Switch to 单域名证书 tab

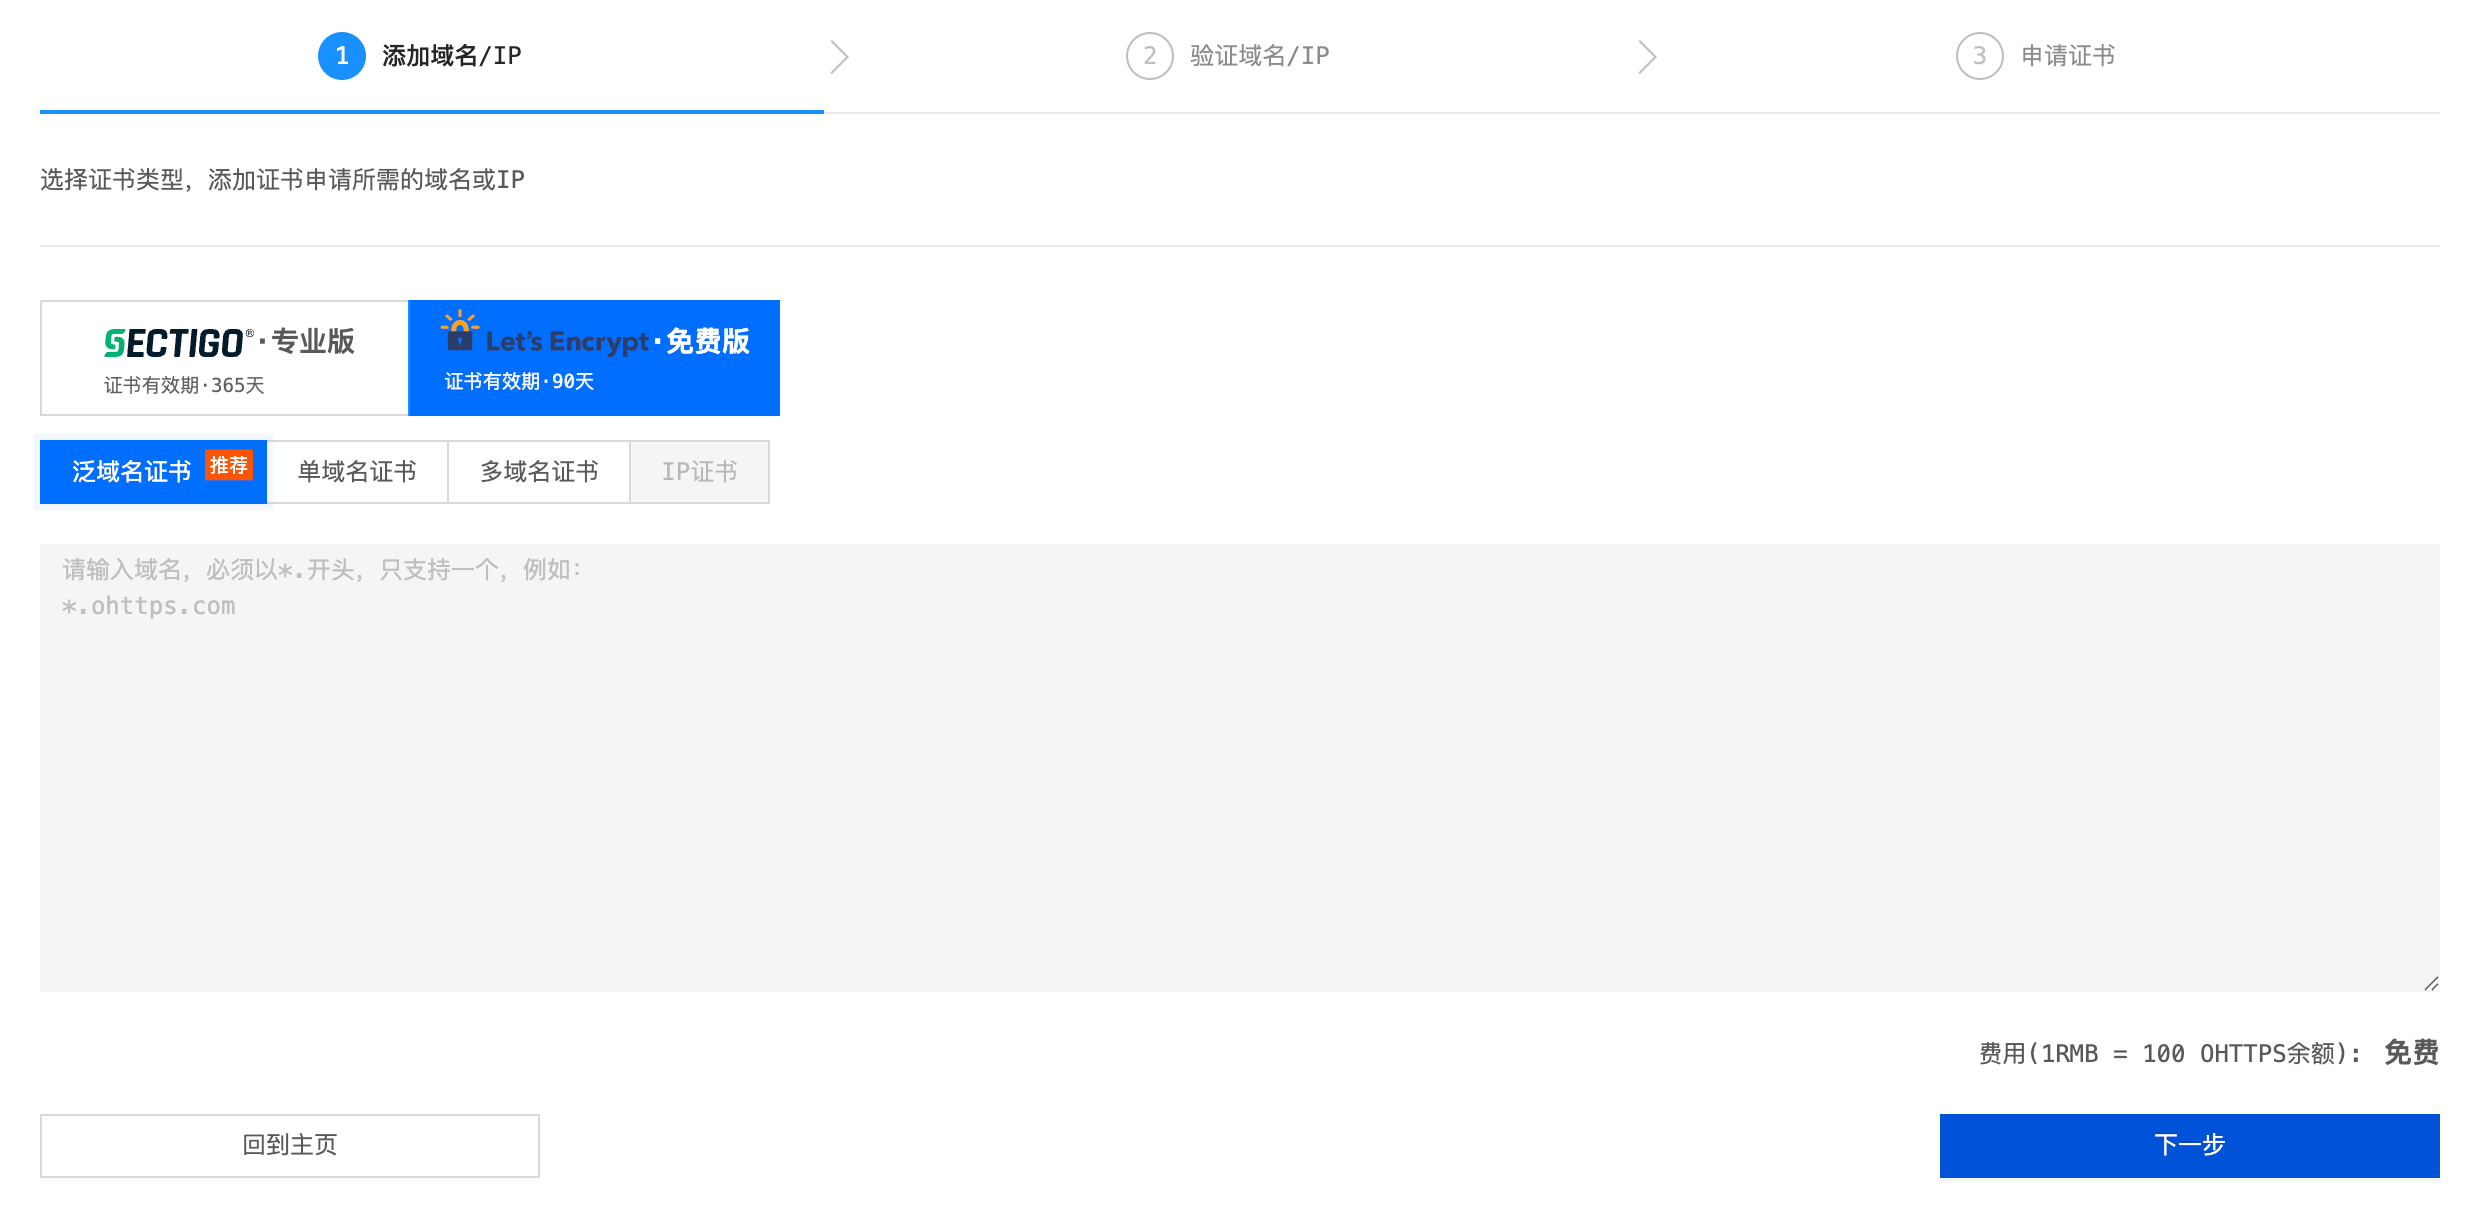[357, 472]
